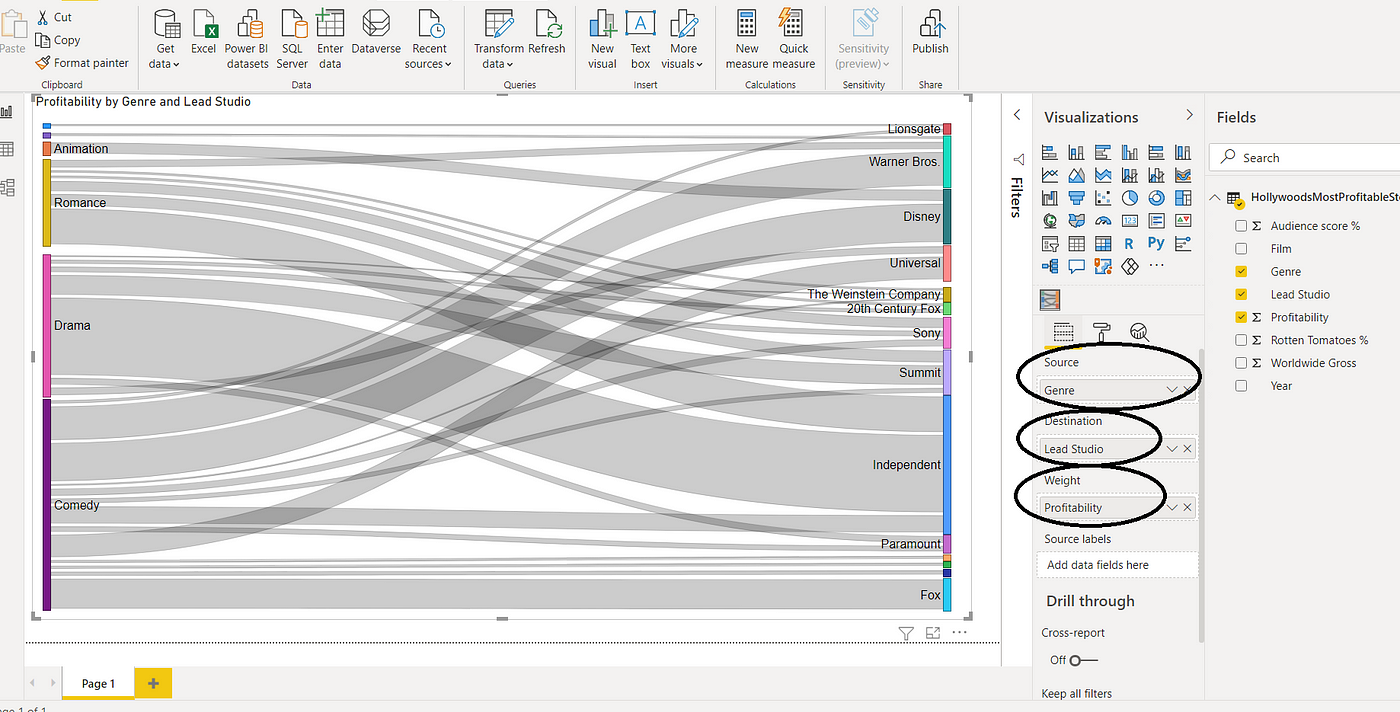Click the Refresh button
1400x712 pixels.
547,32
